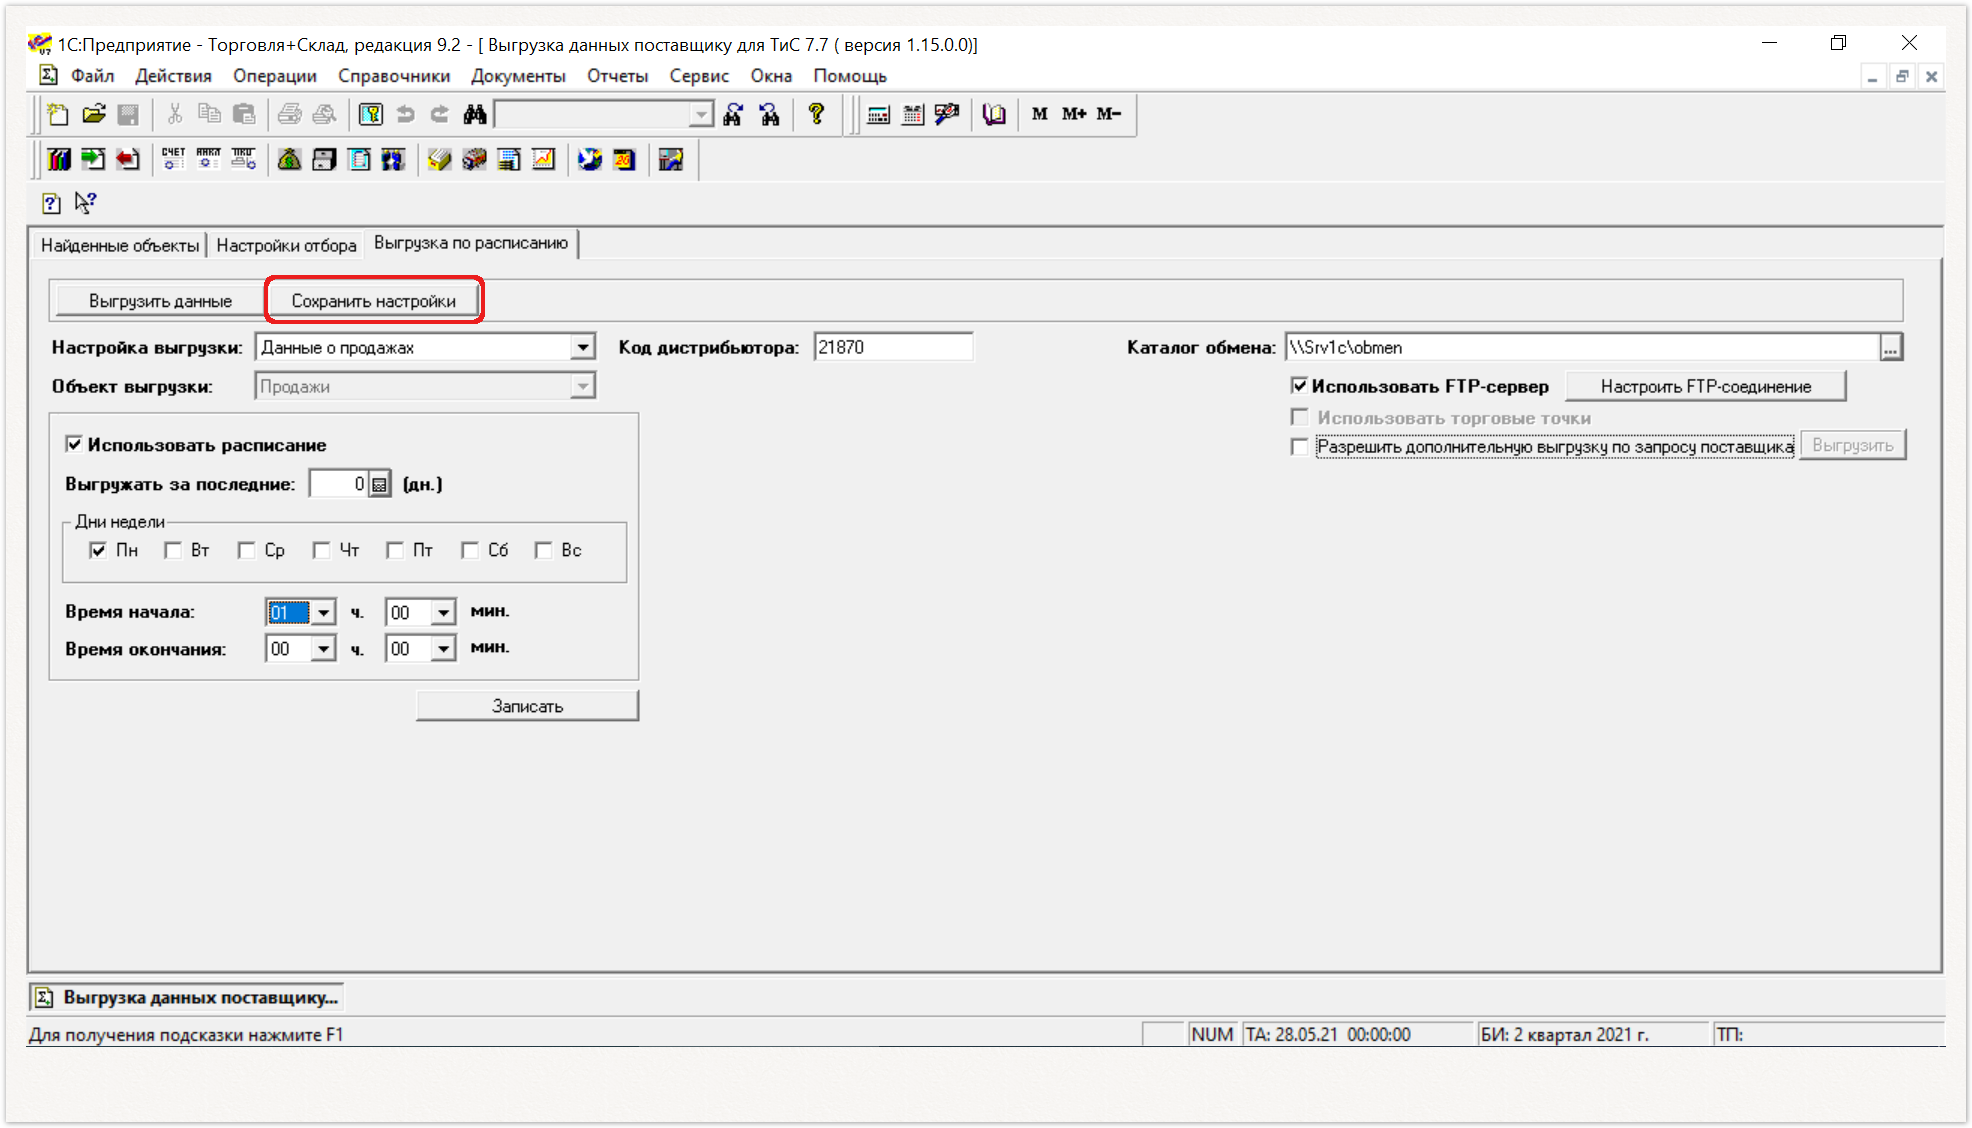The height and width of the screenshot is (1128, 1972).
Task: Uncheck the Пн weekday checkbox
Action: tap(98, 550)
